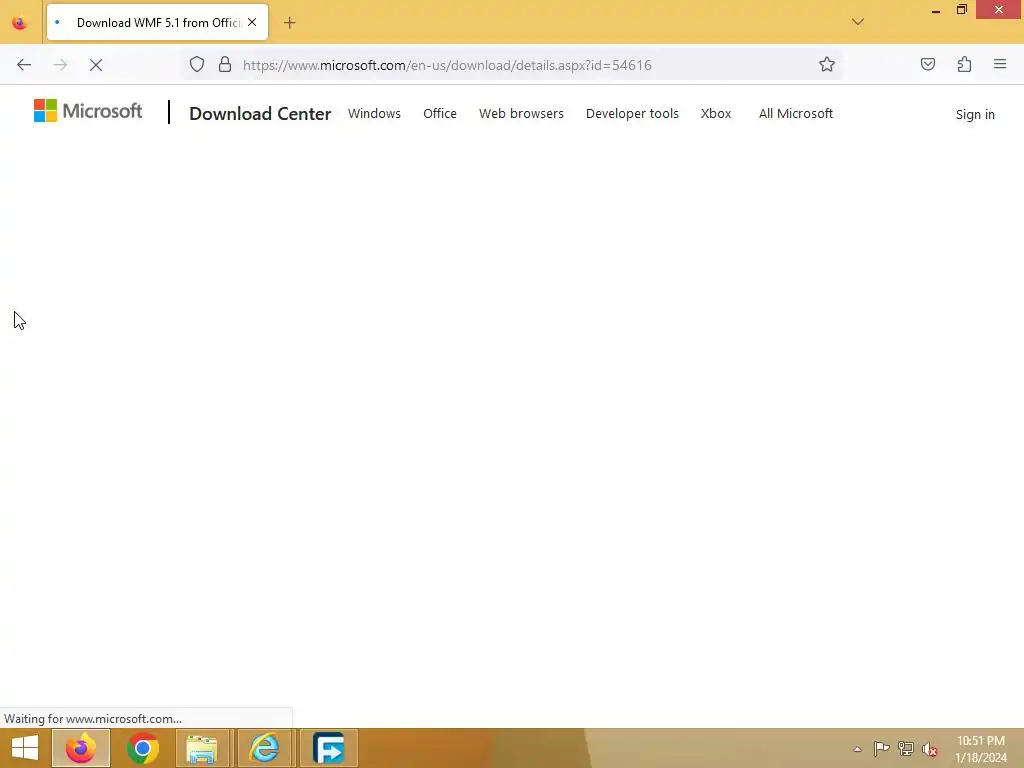Go back to the previous page

pos(24,65)
